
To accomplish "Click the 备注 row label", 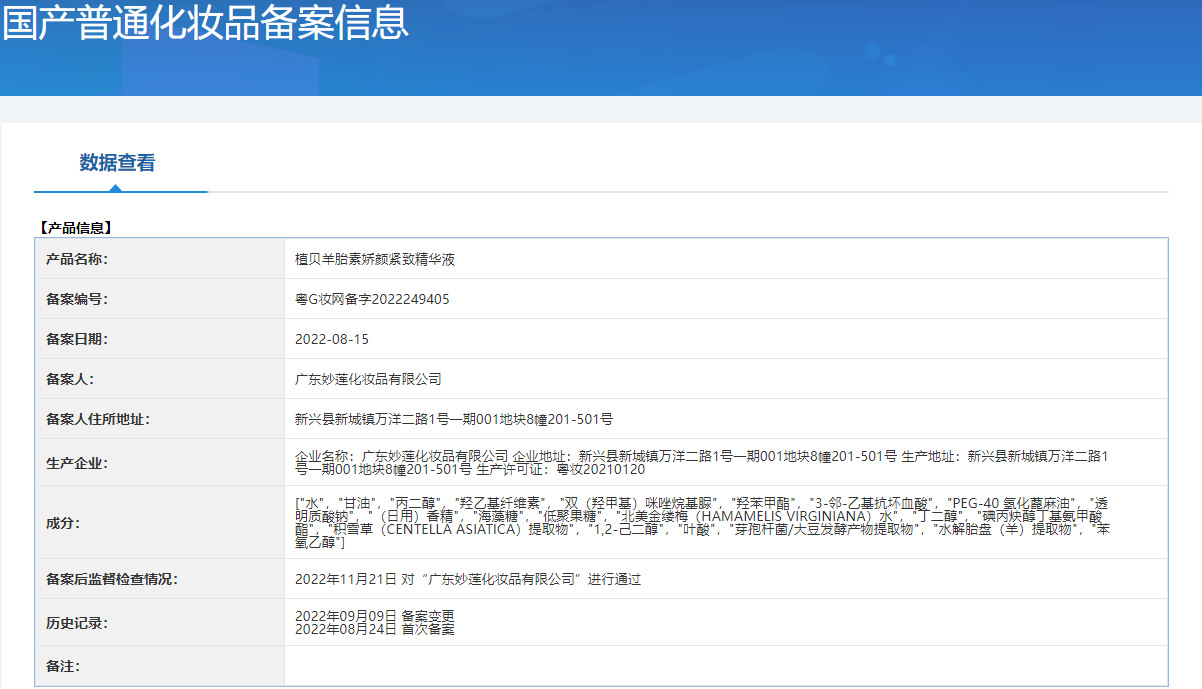I will pos(63,666).
